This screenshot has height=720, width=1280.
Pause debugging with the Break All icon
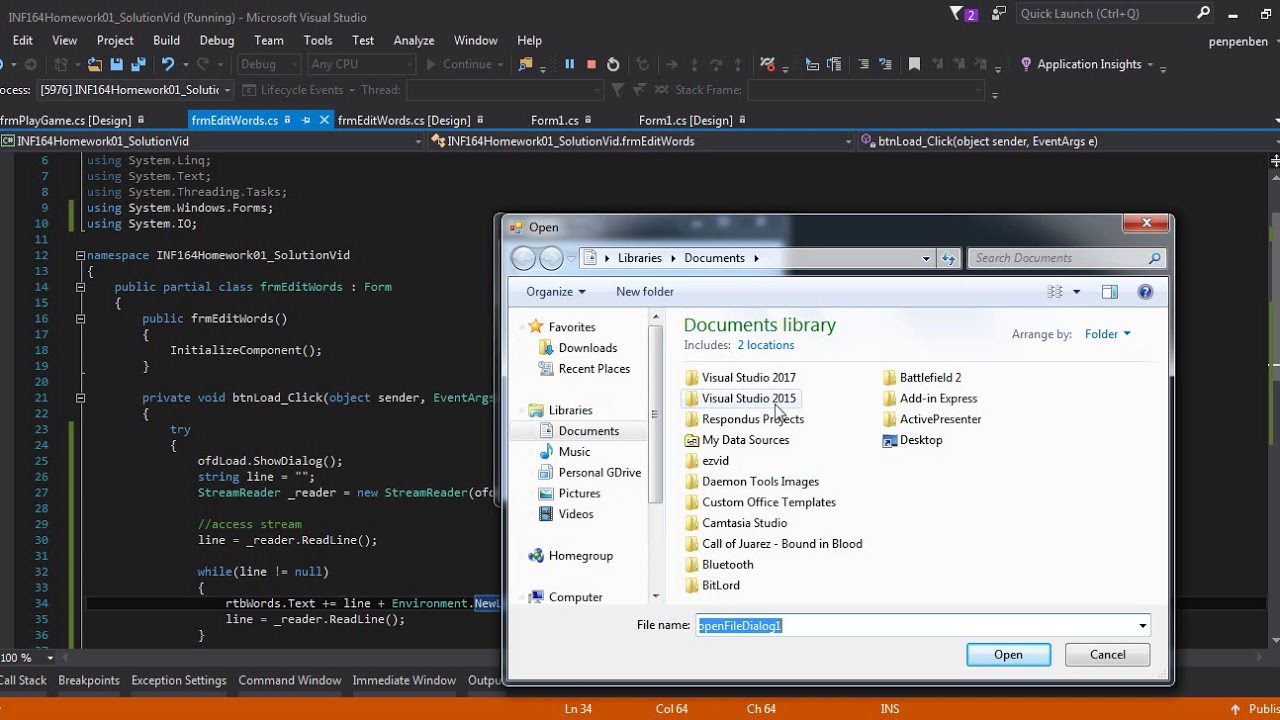569,64
